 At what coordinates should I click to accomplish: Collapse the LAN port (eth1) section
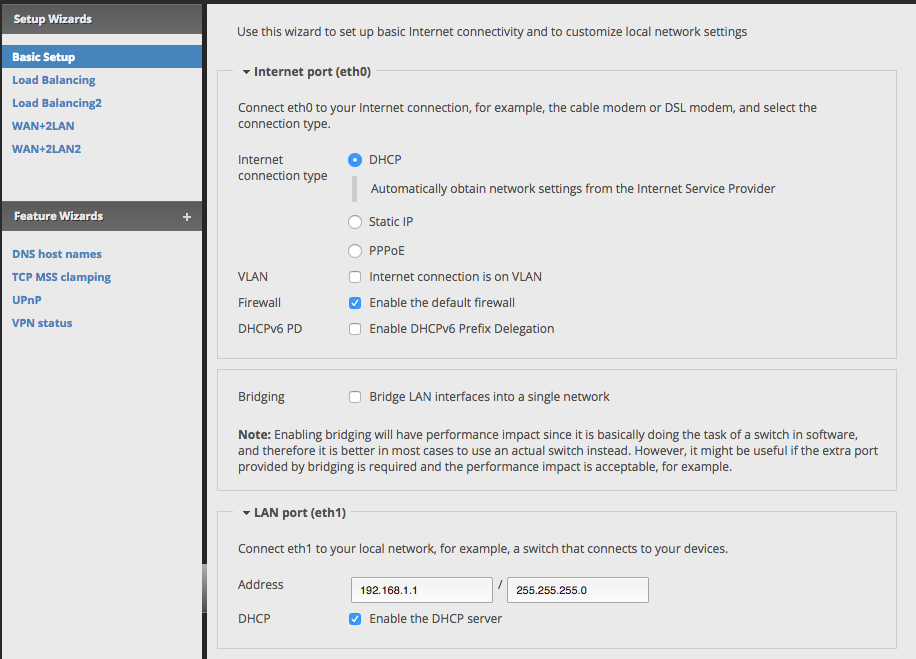pos(247,513)
